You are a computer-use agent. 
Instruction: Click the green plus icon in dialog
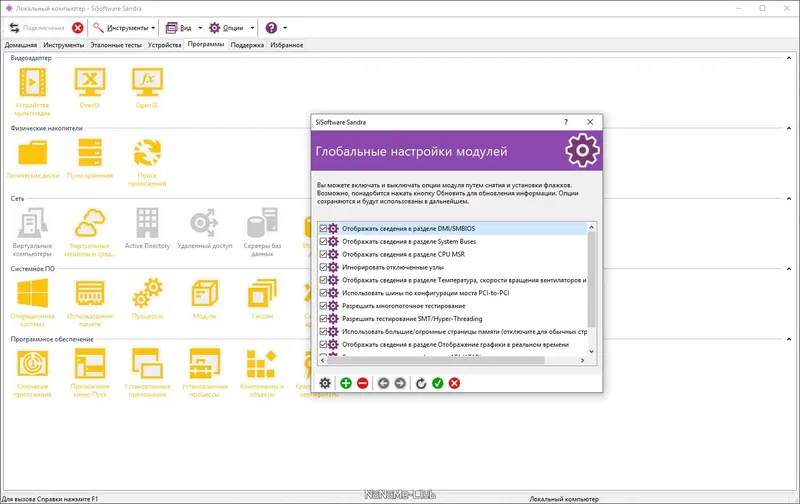tap(346, 383)
